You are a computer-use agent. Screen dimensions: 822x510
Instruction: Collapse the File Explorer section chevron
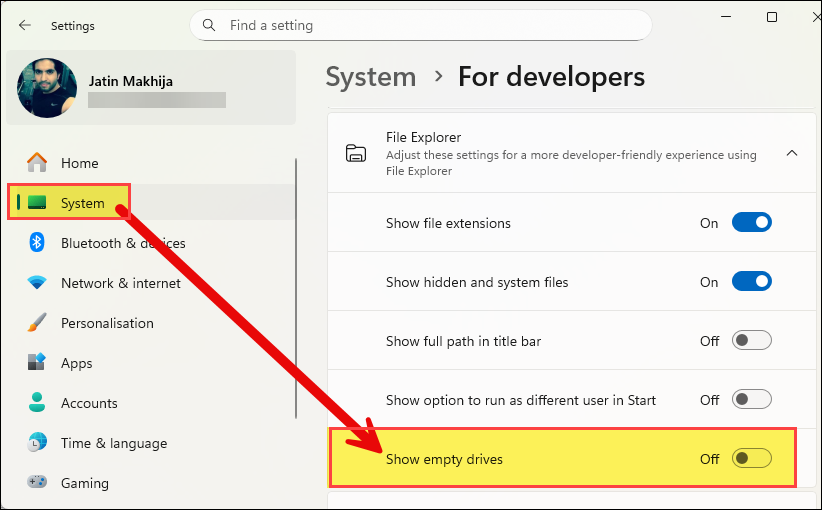tap(791, 153)
